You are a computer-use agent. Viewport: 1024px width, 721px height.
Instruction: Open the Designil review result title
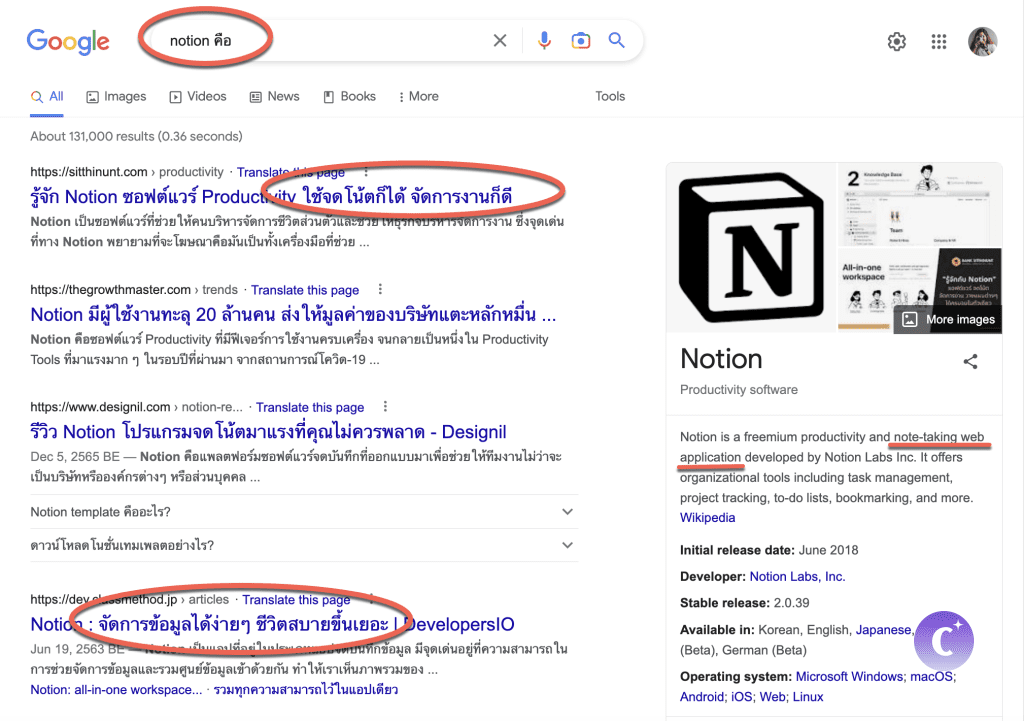(268, 432)
